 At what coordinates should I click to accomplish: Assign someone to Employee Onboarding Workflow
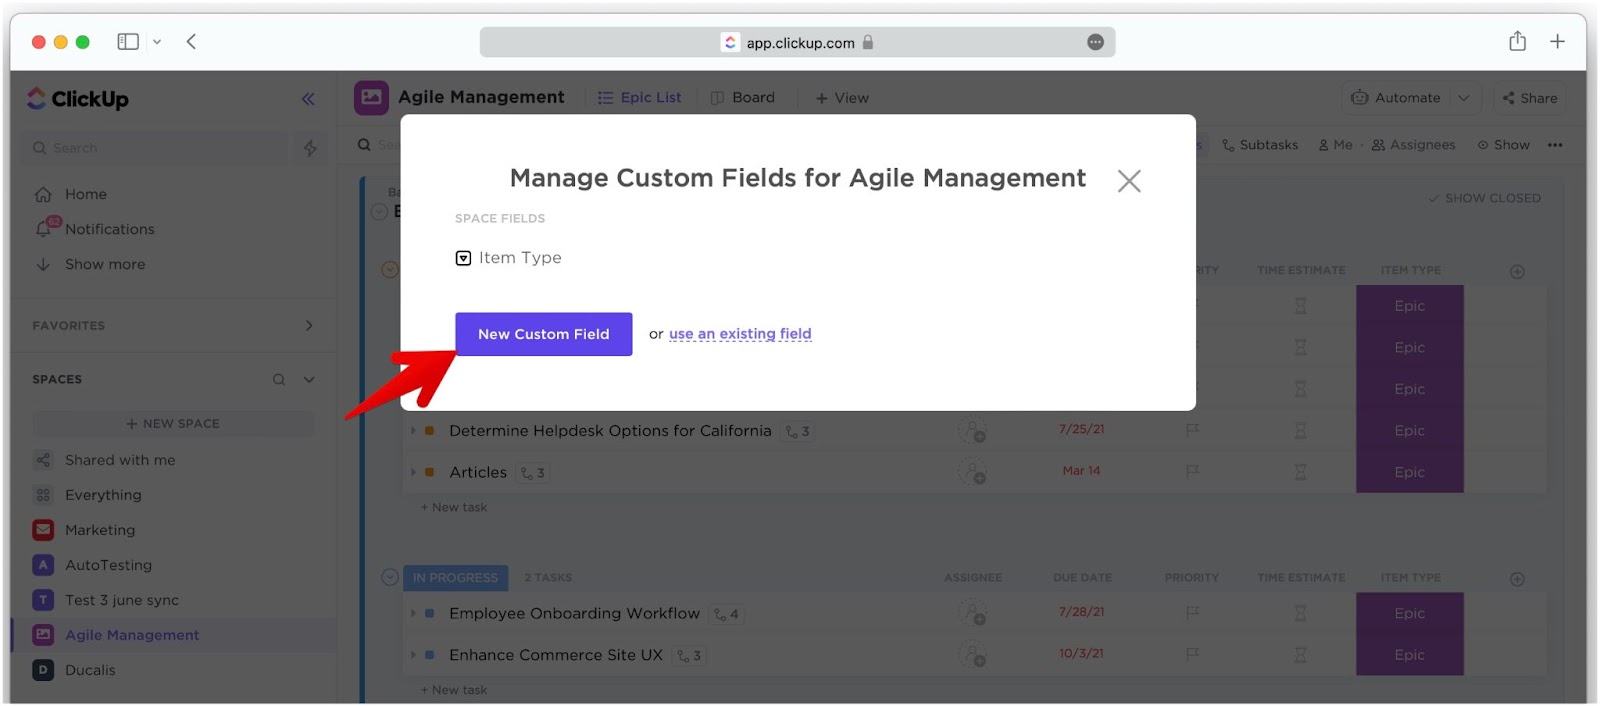(972, 613)
